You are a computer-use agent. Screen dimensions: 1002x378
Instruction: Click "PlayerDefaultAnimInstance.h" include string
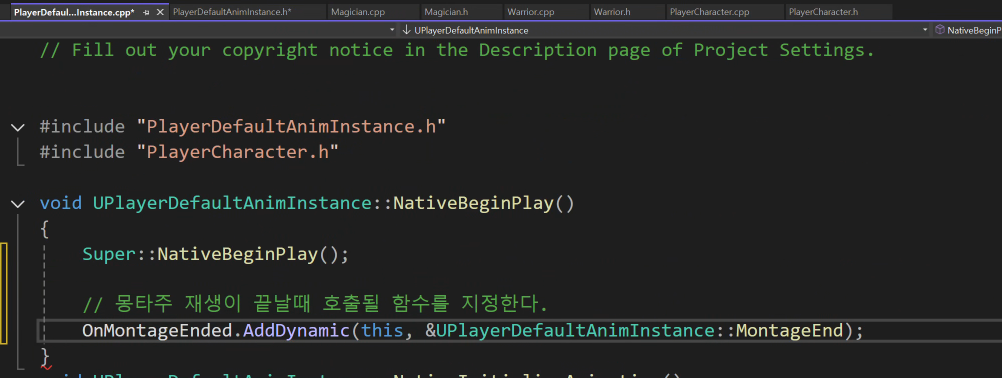pyautogui.click(x=291, y=126)
